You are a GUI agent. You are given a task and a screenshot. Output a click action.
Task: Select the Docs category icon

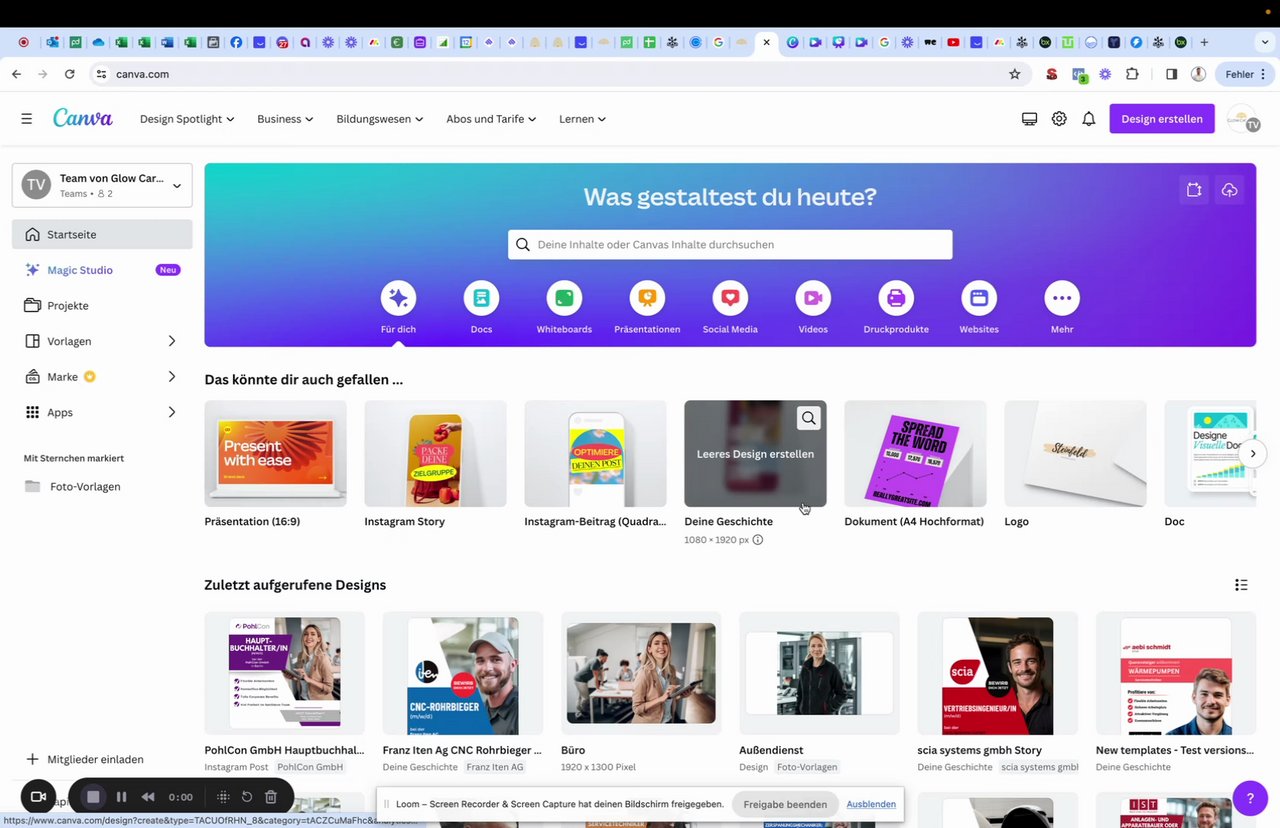click(x=481, y=298)
